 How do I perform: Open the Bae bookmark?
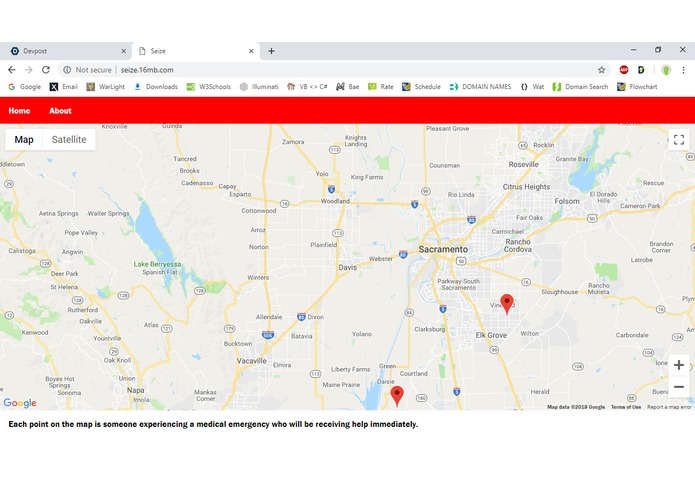[348, 87]
